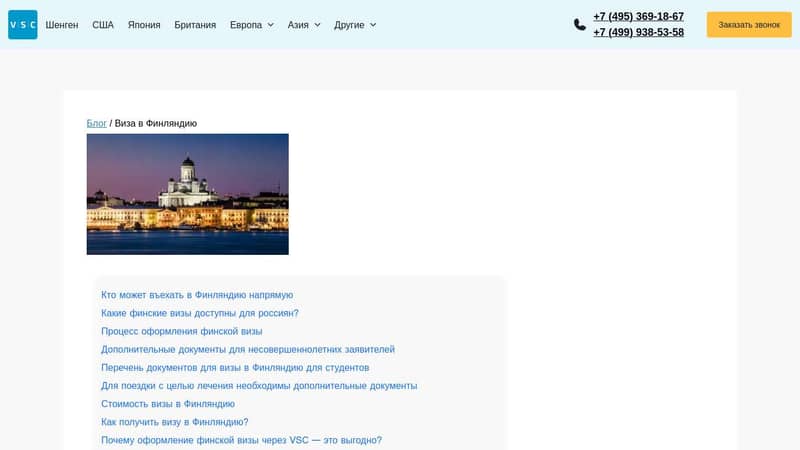Go to the Британия page
Viewport: 800px width, 450px height.
point(195,25)
